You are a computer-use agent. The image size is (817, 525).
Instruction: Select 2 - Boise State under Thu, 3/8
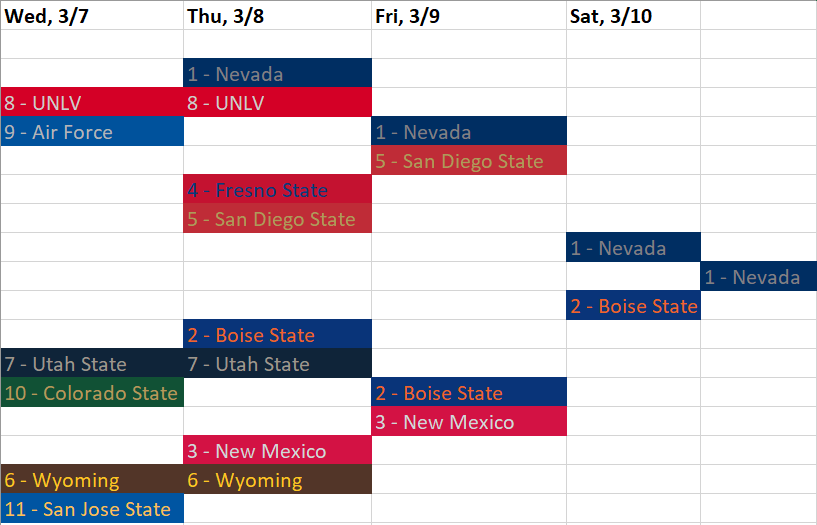[277, 335]
